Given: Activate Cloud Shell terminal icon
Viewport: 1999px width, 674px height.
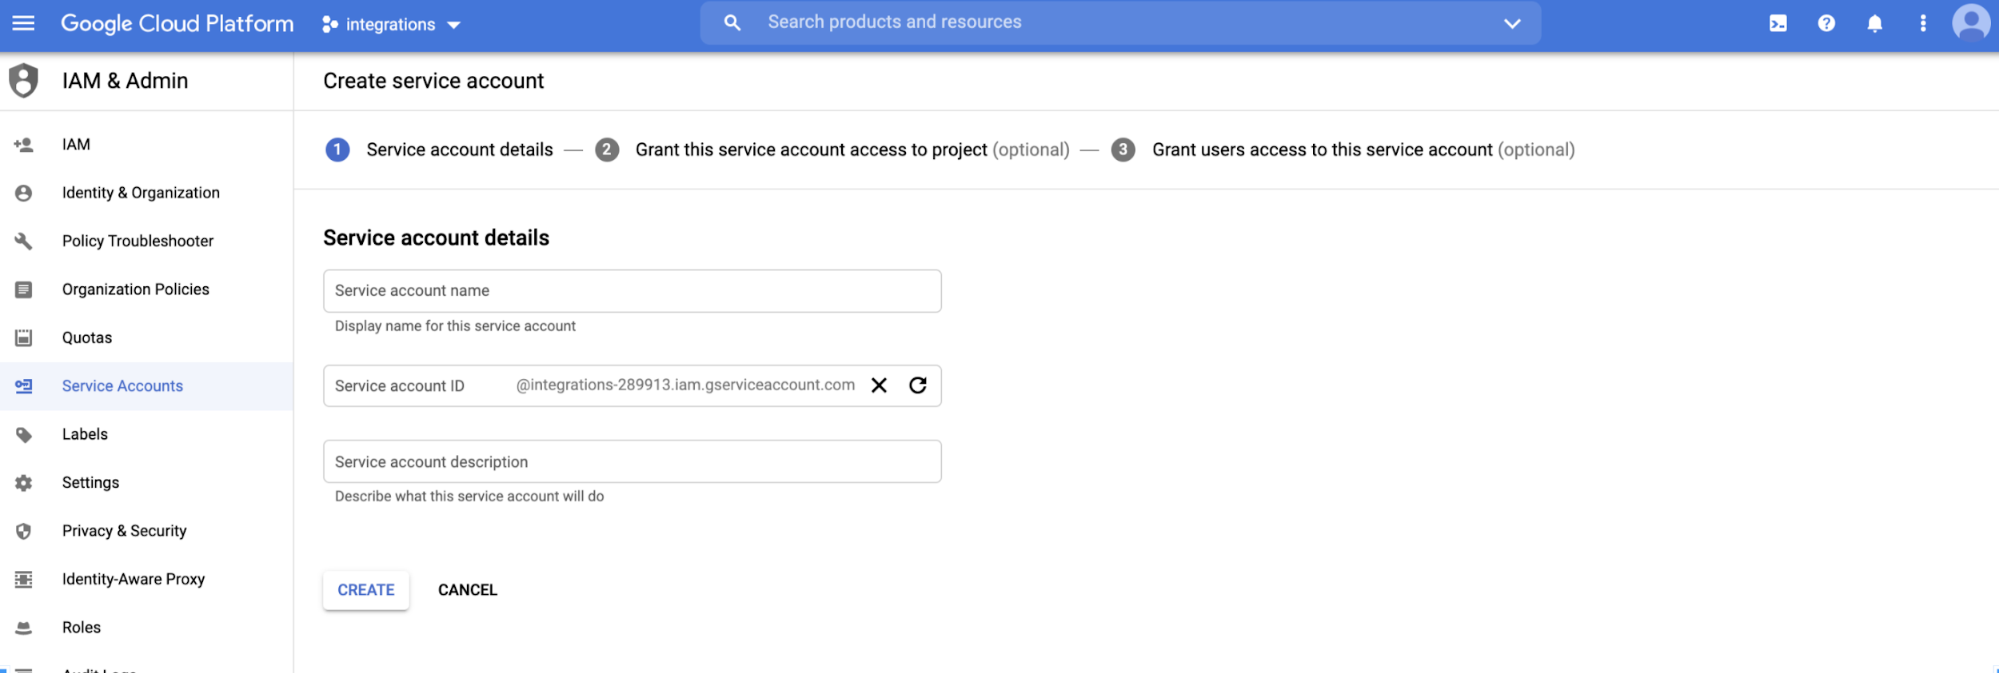Looking at the screenshot, I should click(1778, 23).
